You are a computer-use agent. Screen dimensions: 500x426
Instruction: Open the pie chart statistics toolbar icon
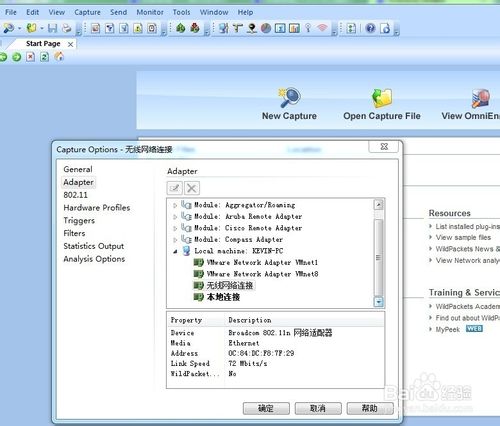coord(266,28)
